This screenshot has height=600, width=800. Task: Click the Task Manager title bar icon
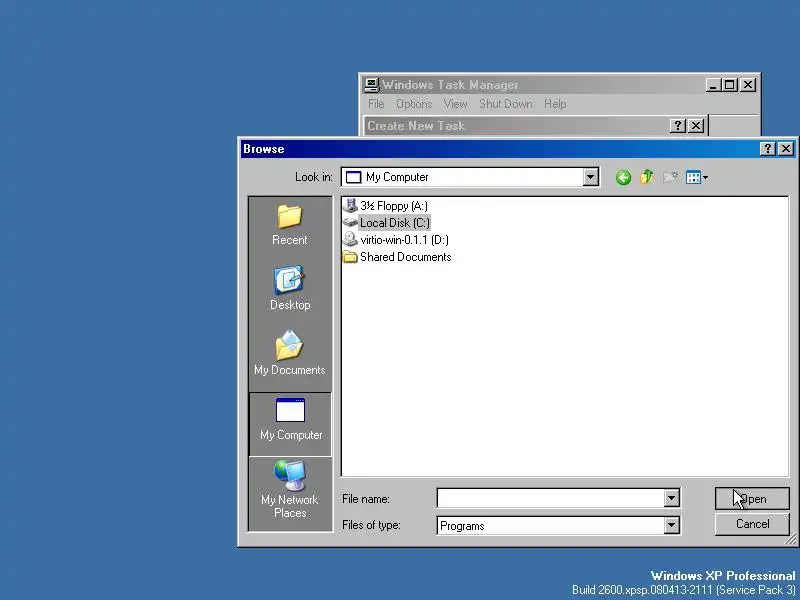click(x=371, y=85)
